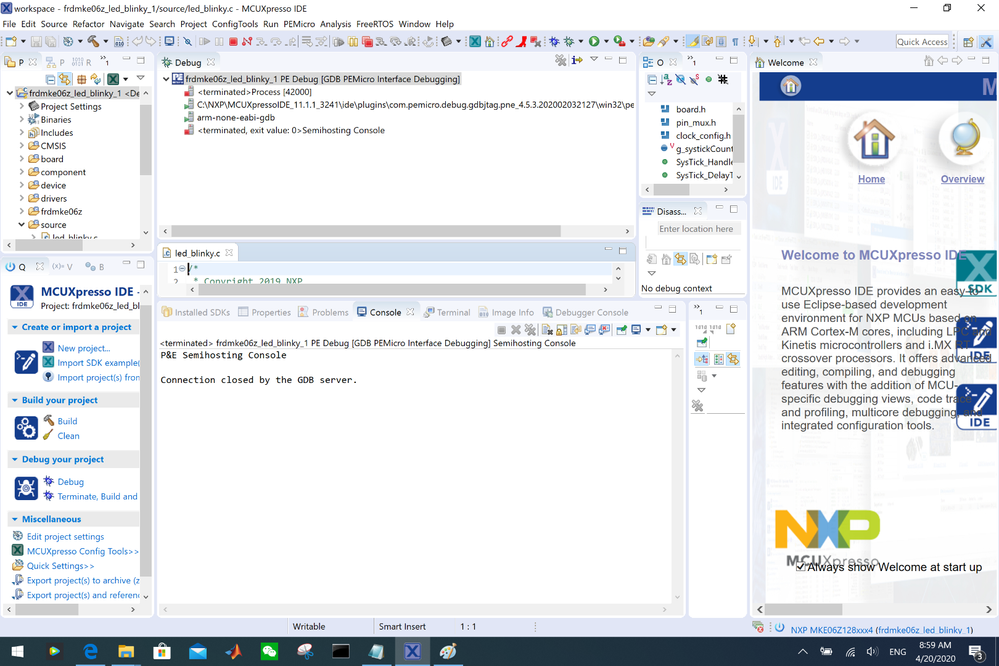Expand the Project Settings tree node
This screenshot has width=999, height=666.
click(22, 106)
